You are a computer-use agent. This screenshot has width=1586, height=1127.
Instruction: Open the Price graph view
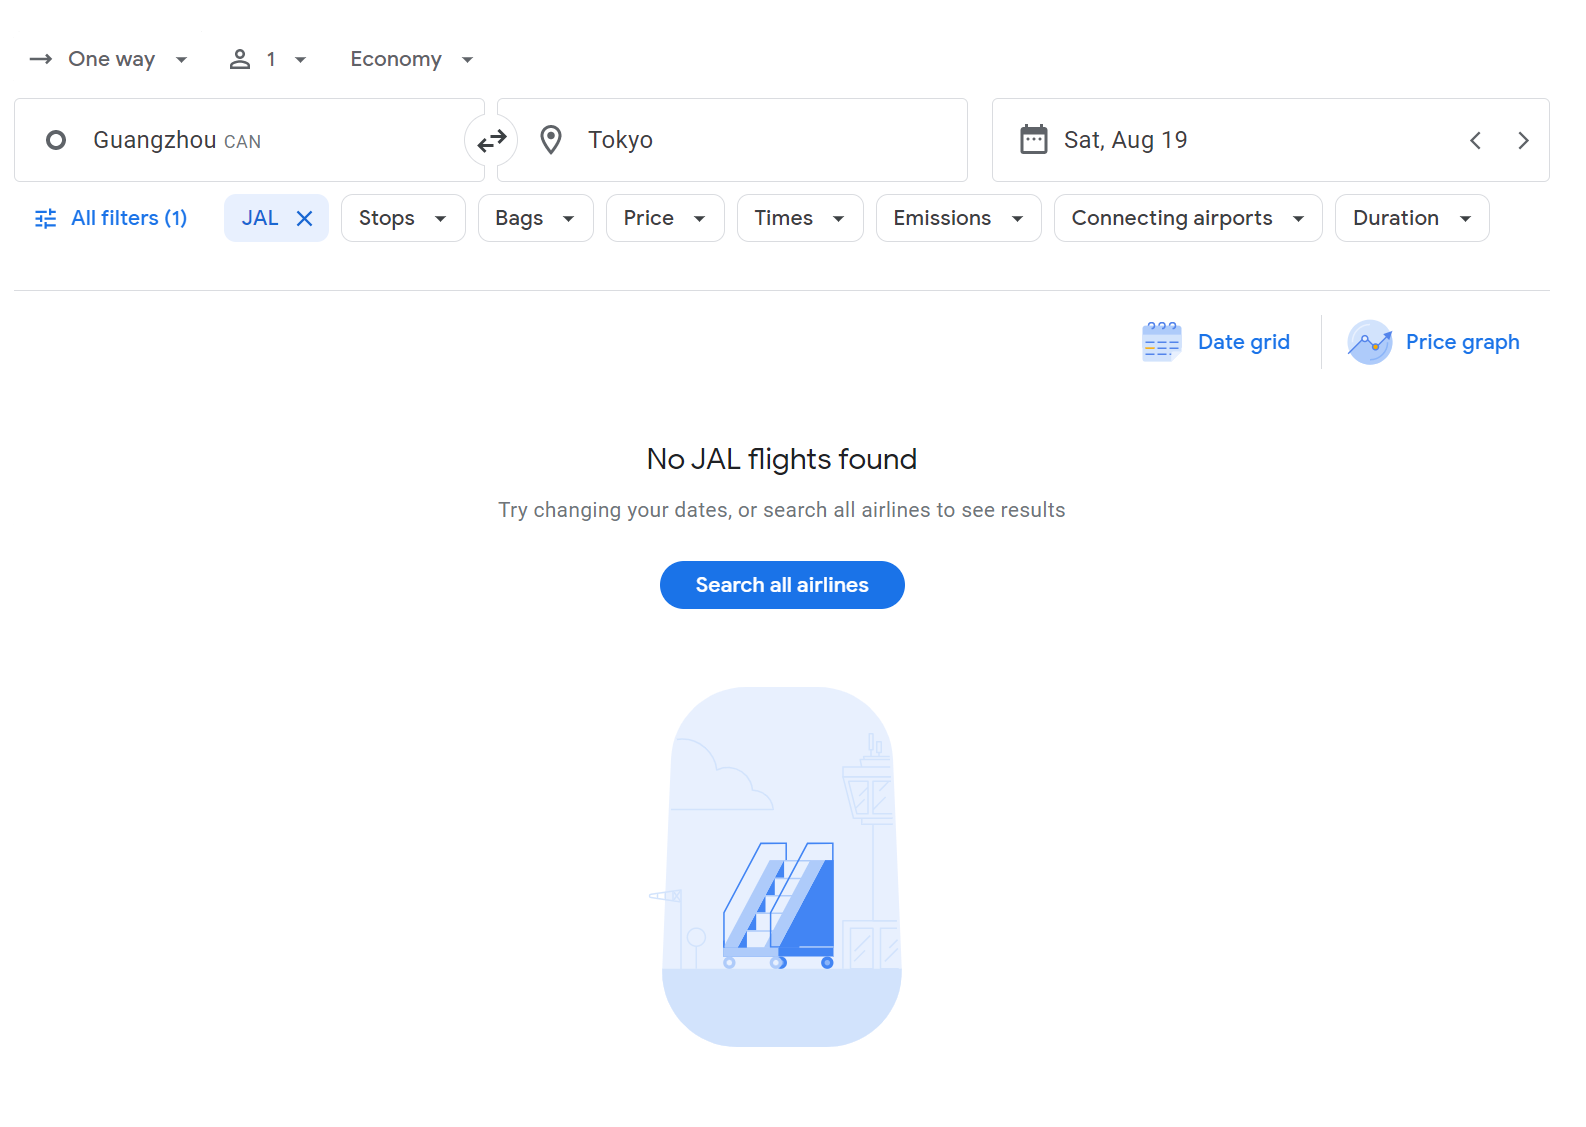coord(1433,342)
